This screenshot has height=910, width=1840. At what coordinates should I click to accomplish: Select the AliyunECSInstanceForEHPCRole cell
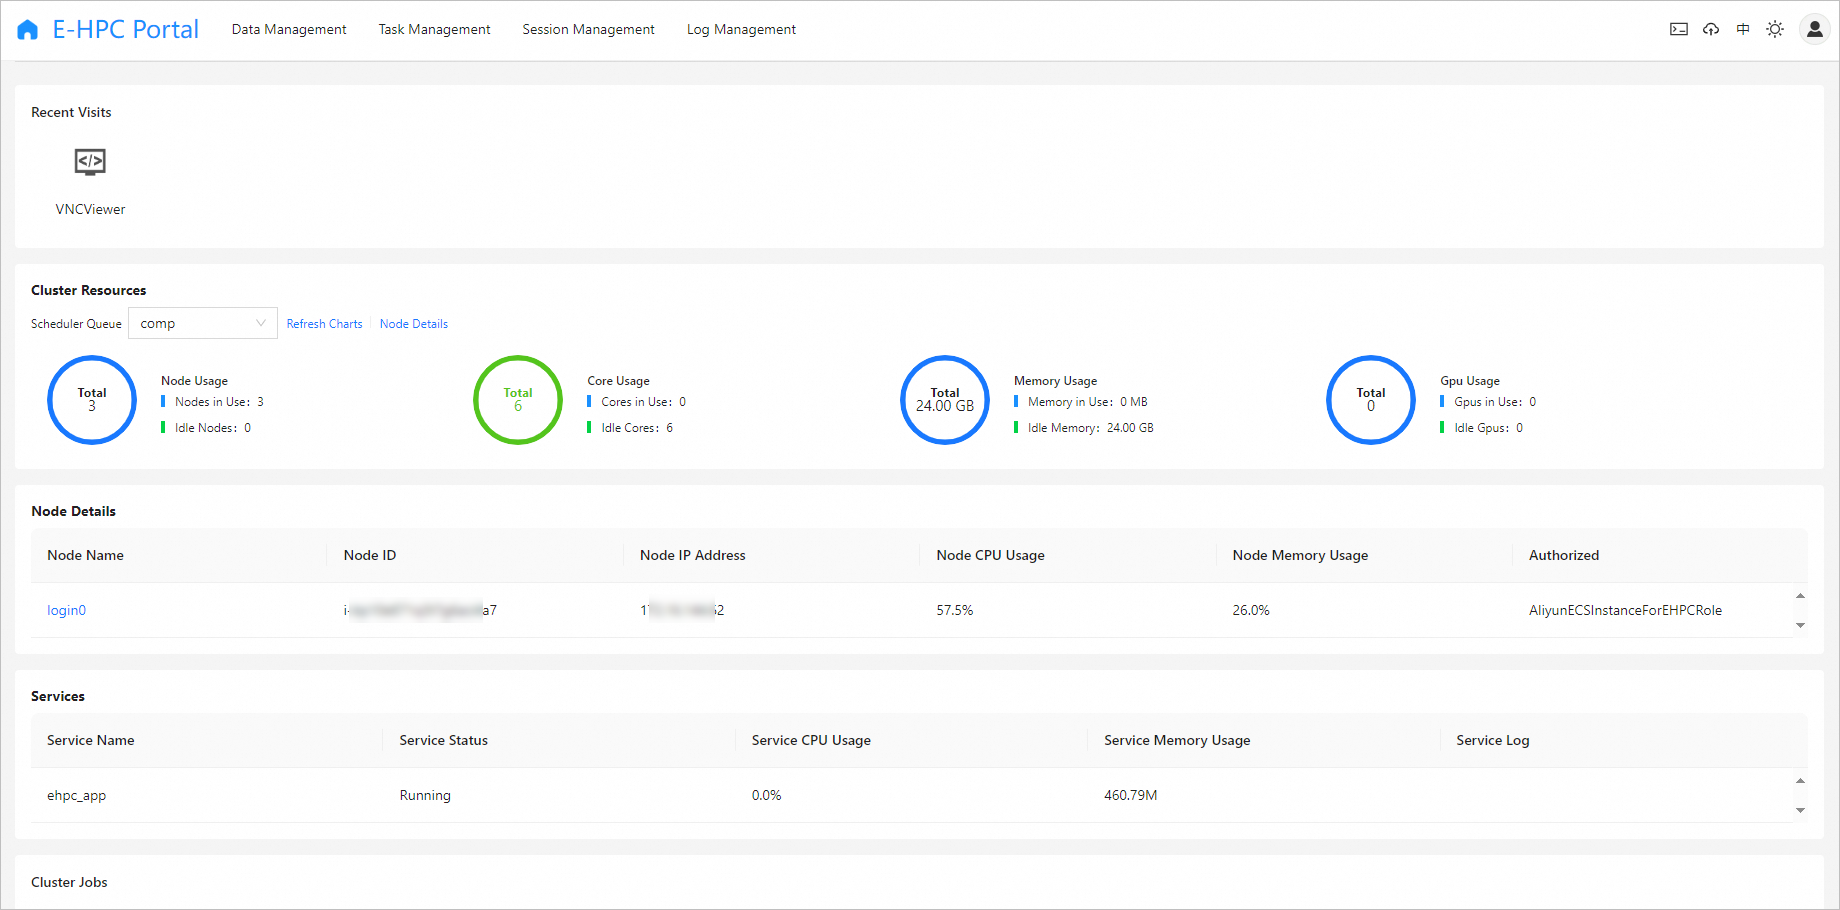point(1625,610)
